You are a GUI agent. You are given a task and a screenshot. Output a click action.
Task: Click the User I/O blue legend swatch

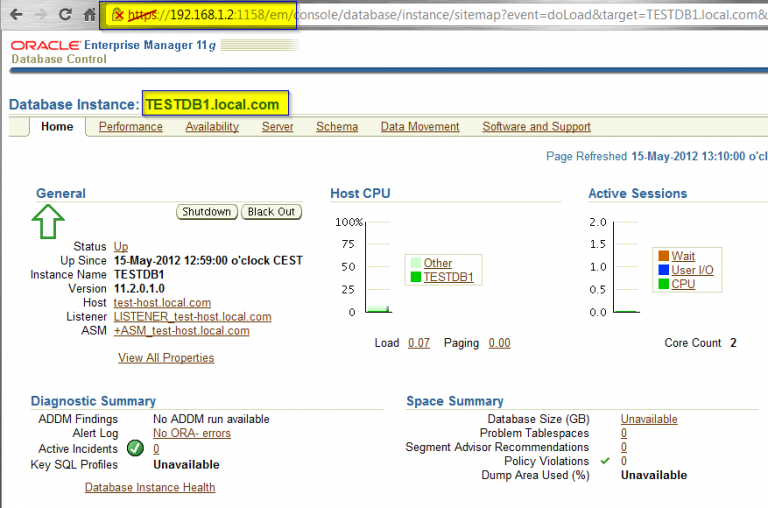[664, 270]
